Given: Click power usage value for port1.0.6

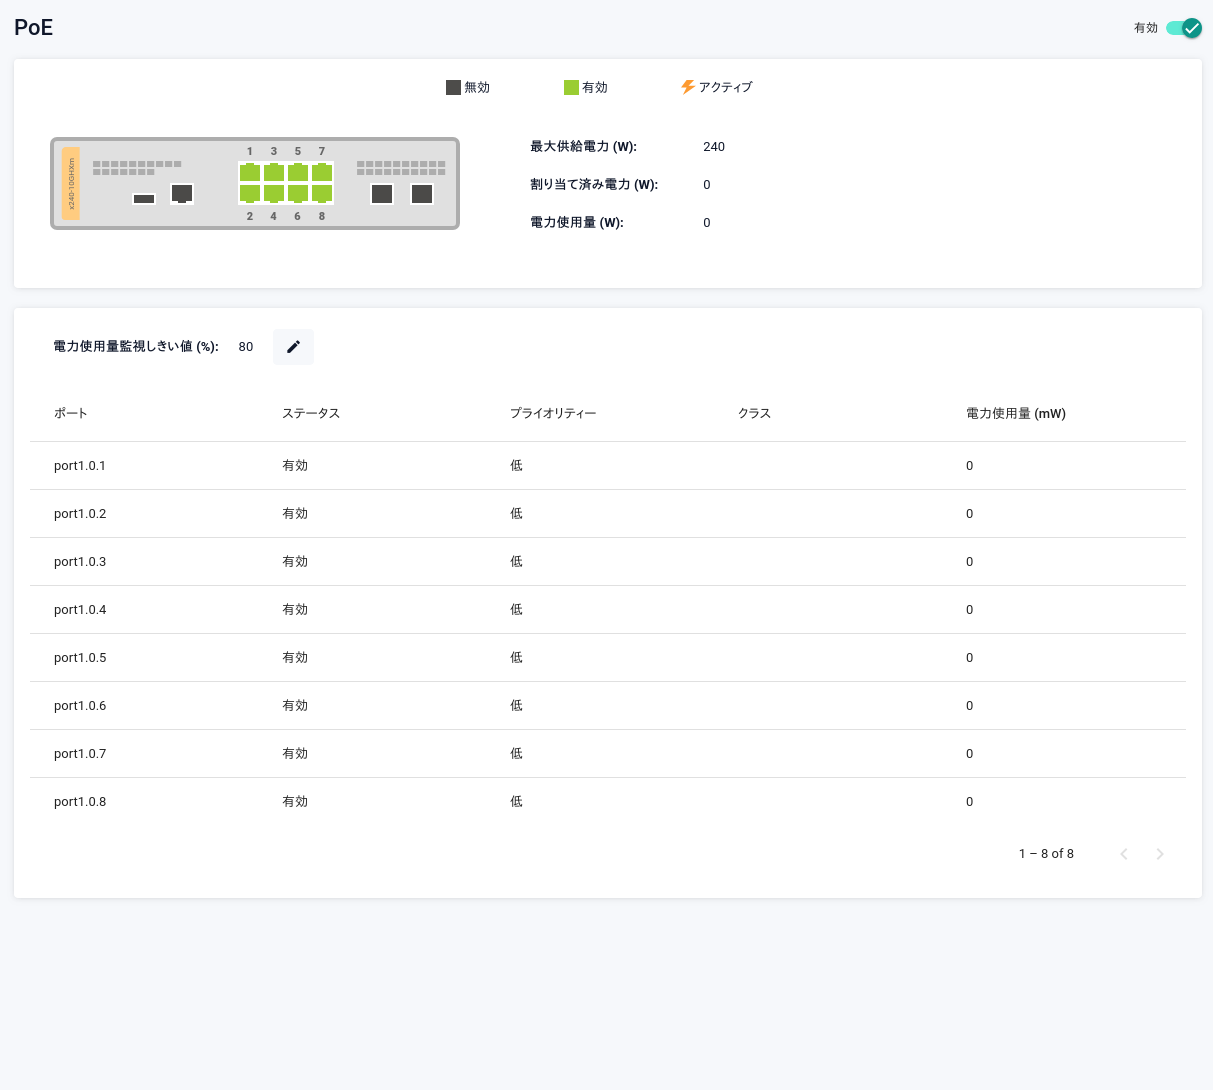Looking at the screenshot, I should pyautogui.click(x=969, y=706).
